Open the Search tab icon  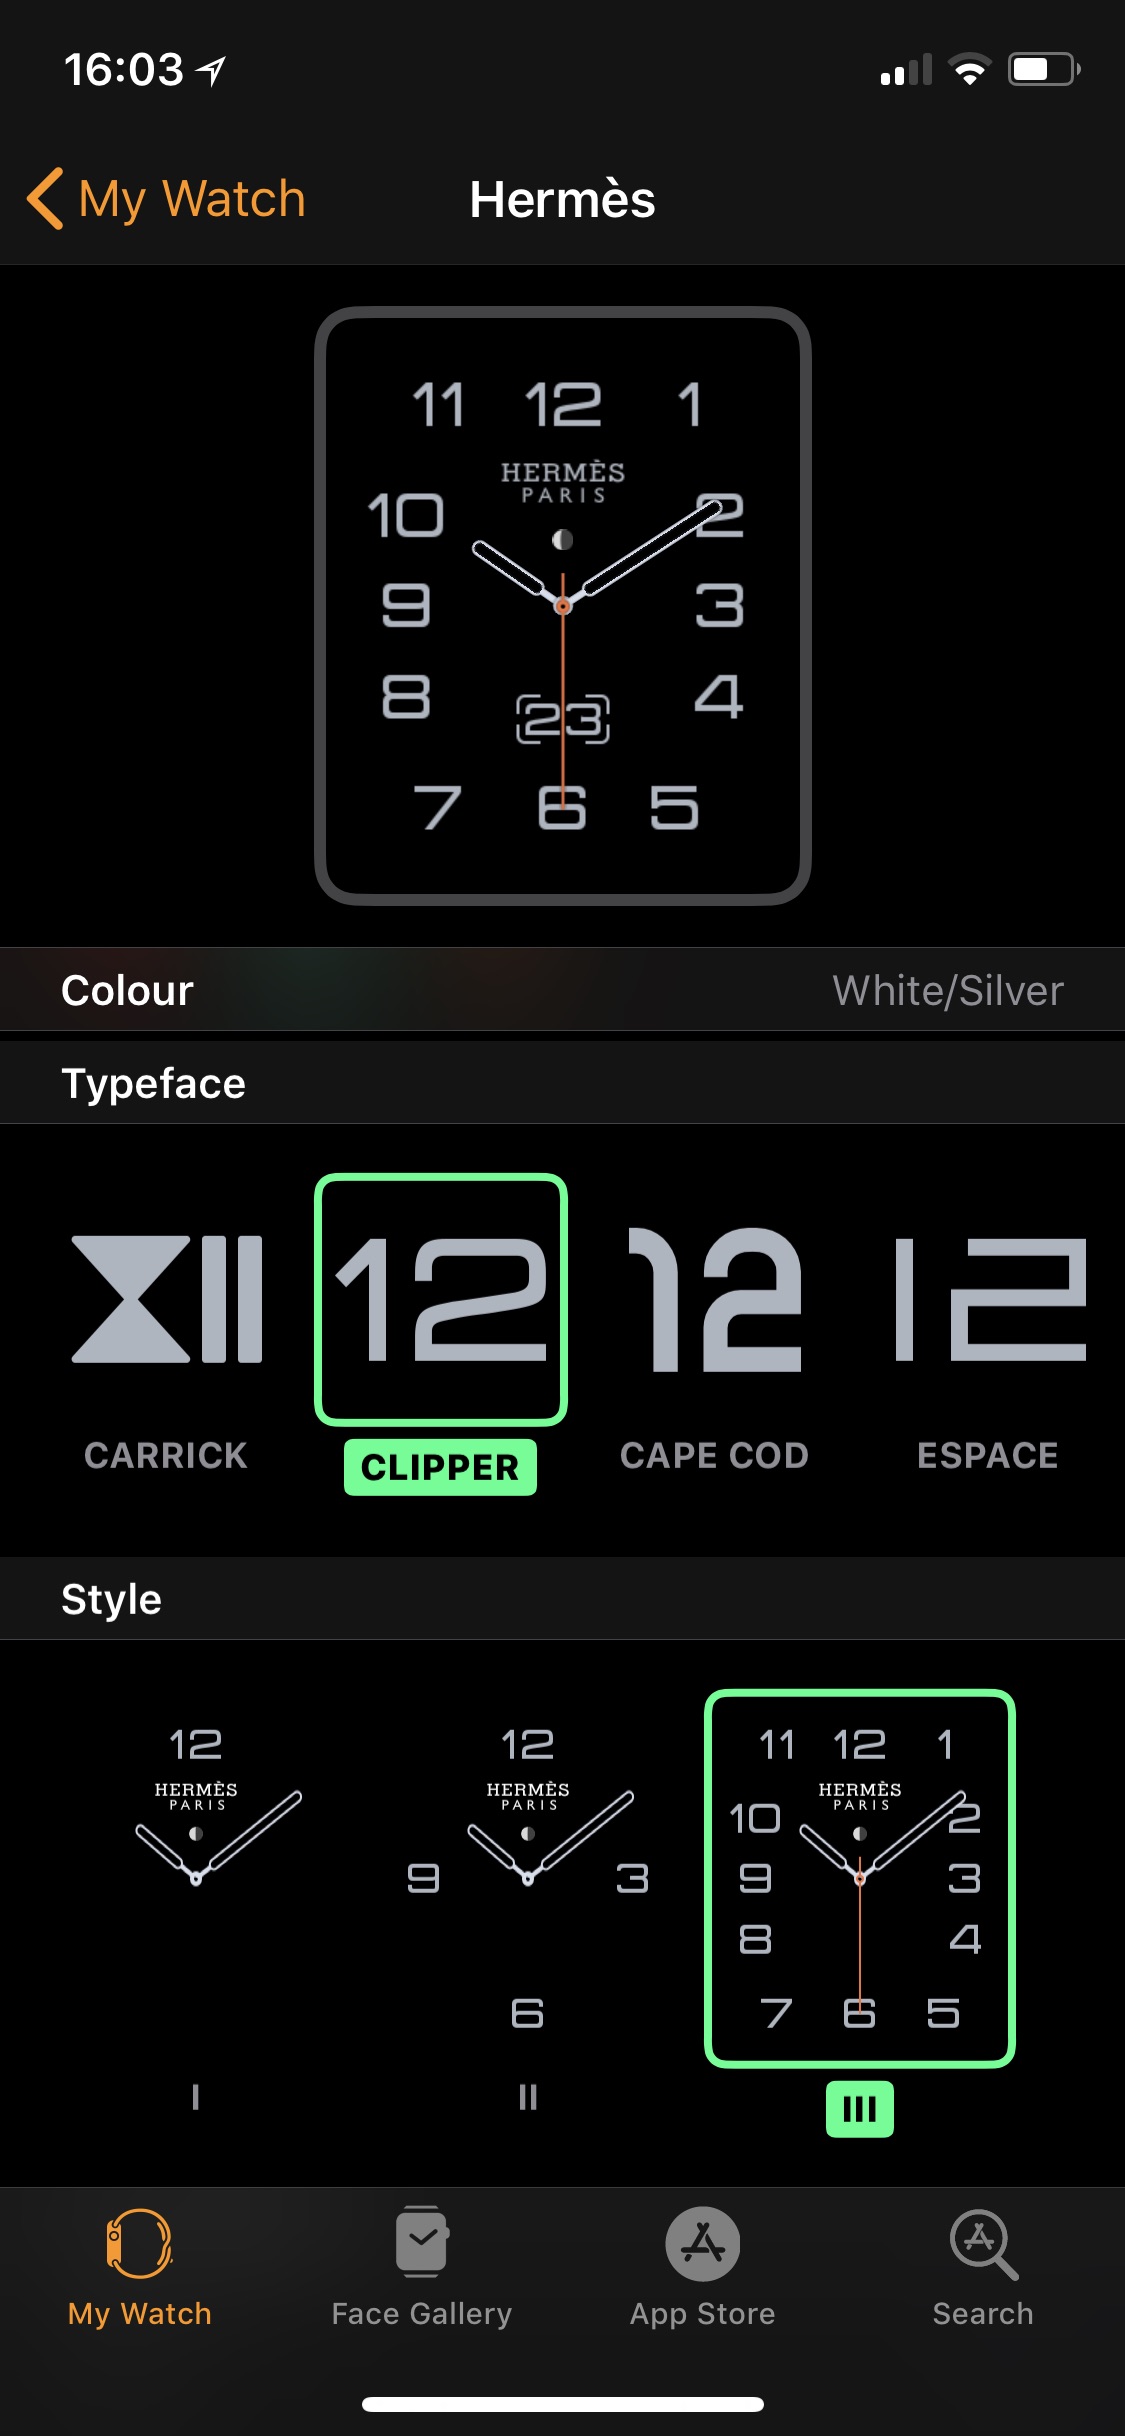click(983, 2243)
